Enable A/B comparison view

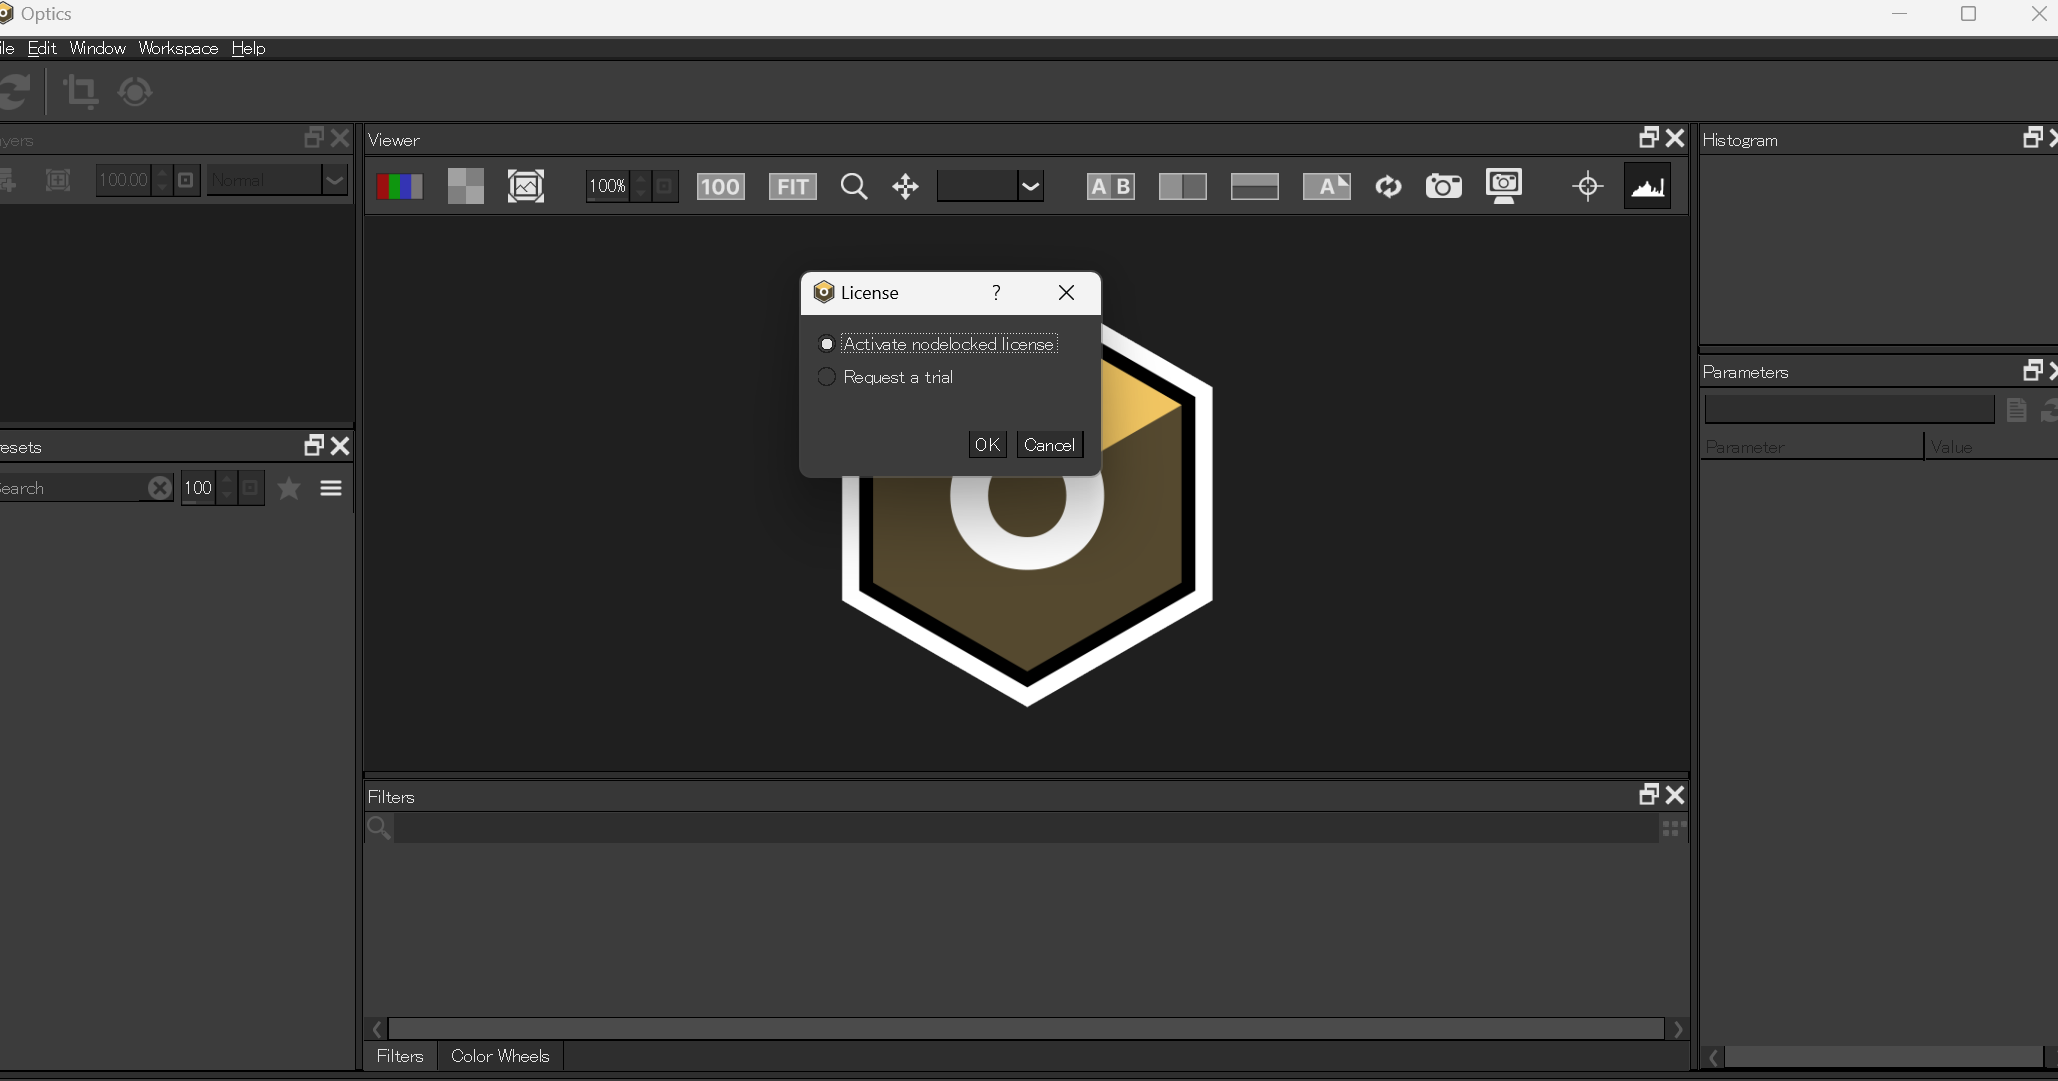coord(1110,186)
